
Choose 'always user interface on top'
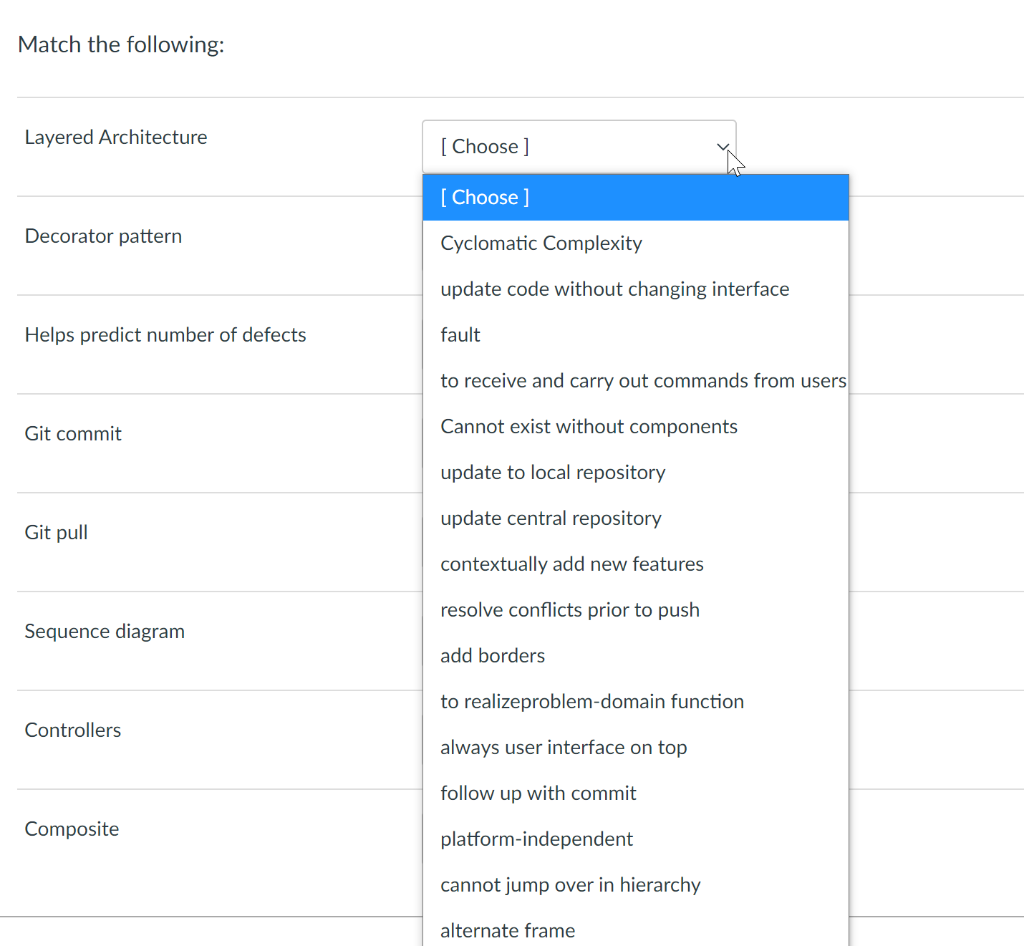point(564,748)
